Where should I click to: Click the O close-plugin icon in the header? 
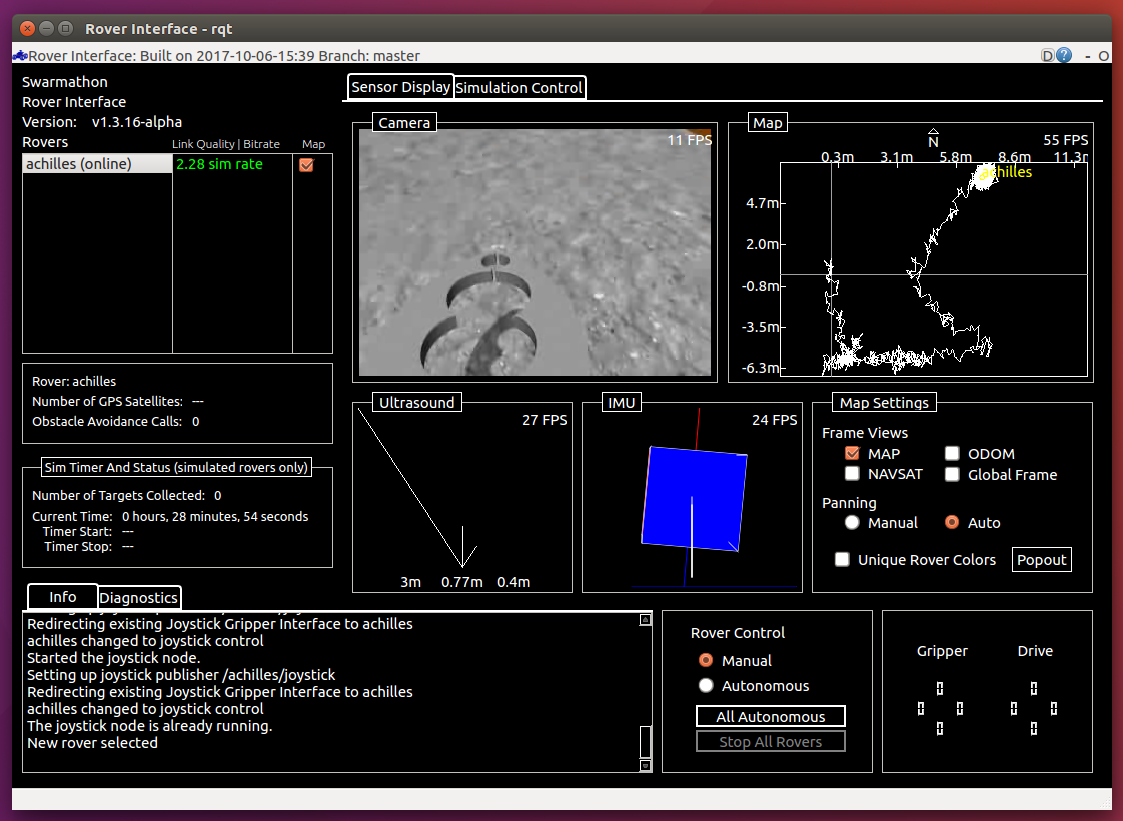coord(1103,56)
